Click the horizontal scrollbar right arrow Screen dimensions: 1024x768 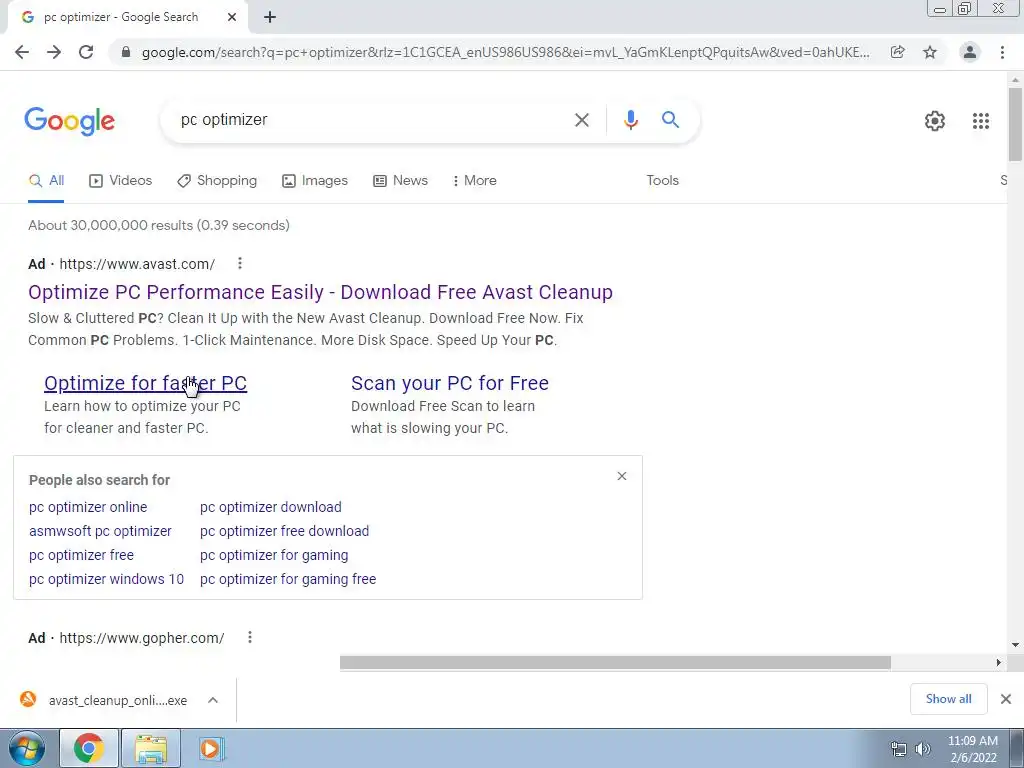tap(998, 663)
